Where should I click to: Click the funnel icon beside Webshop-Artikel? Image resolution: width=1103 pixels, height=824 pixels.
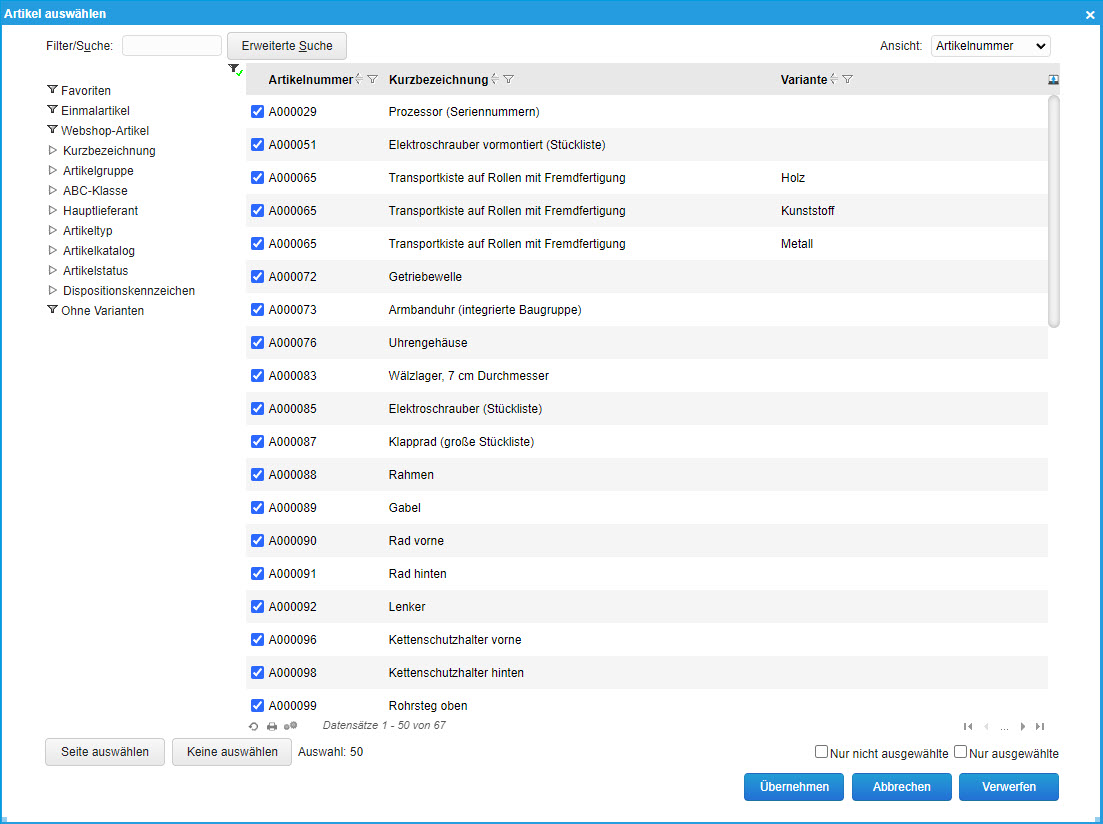52,129
